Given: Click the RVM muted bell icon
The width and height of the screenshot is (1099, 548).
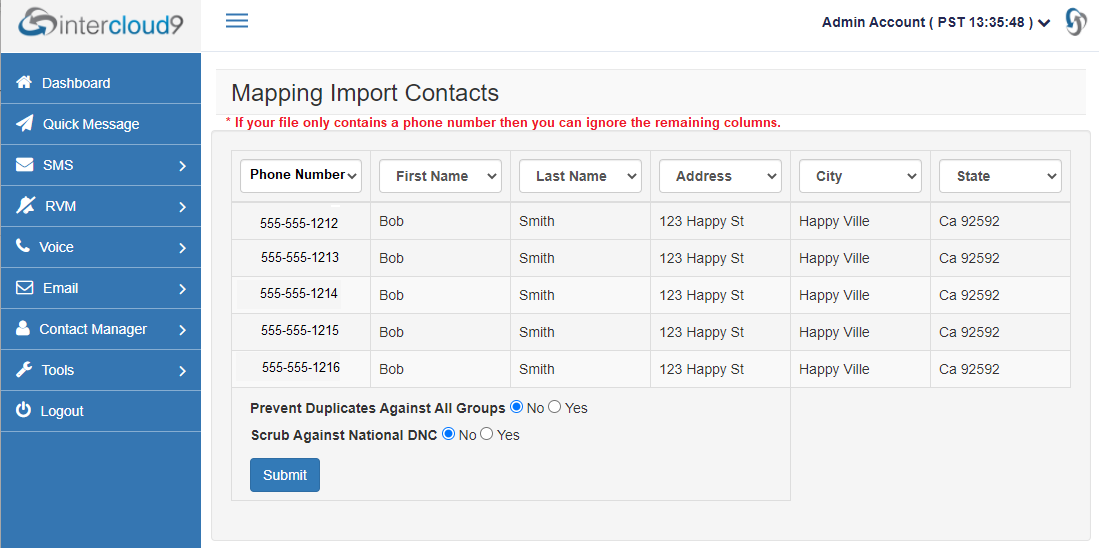Looking at the screenshot, I should (x=25, y=205).
